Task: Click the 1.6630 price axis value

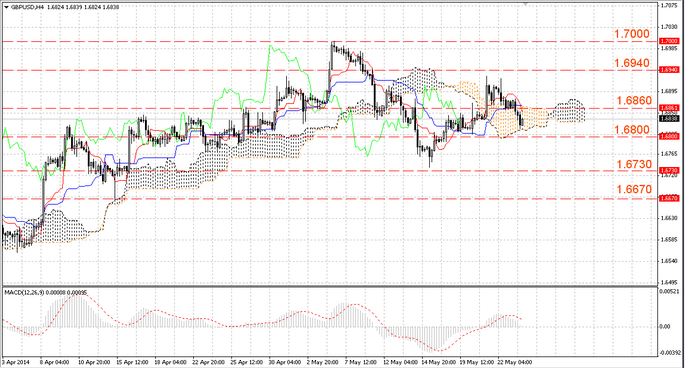Action: pos(669,218)
